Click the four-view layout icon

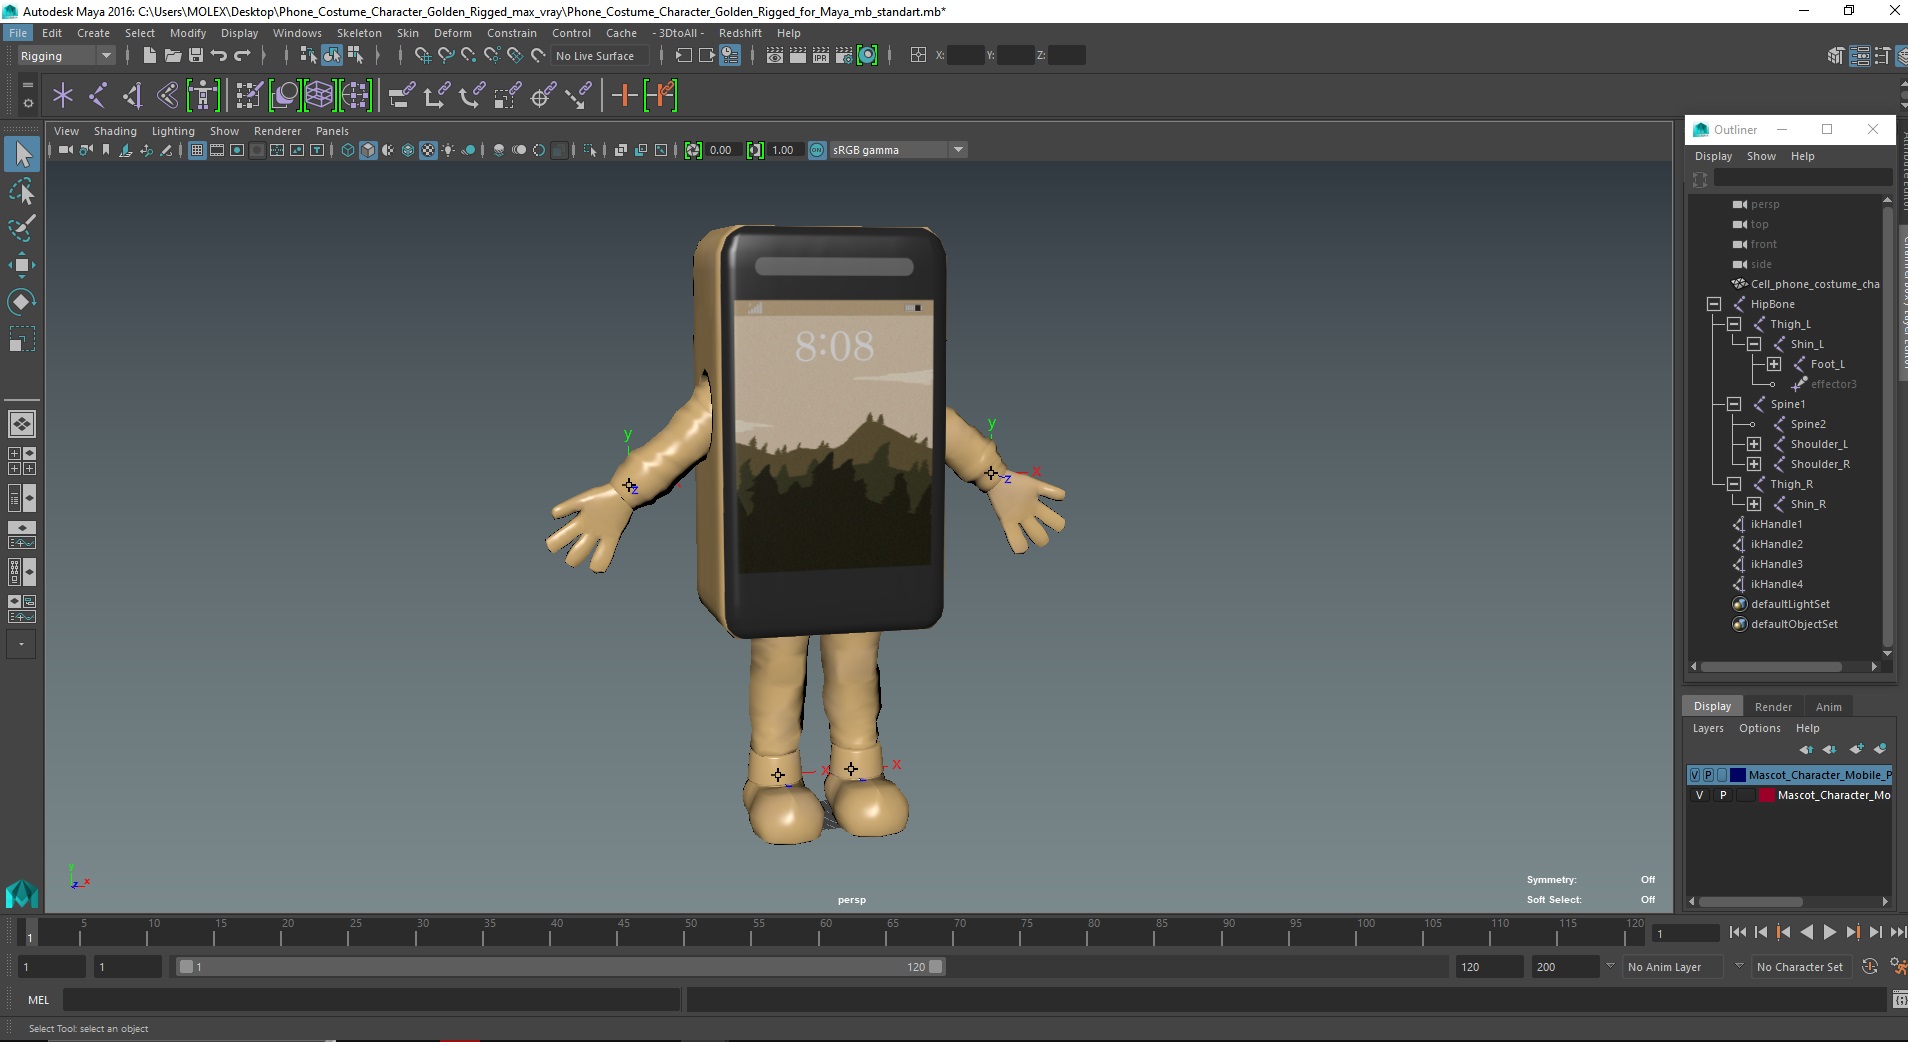tap(21, 461)
